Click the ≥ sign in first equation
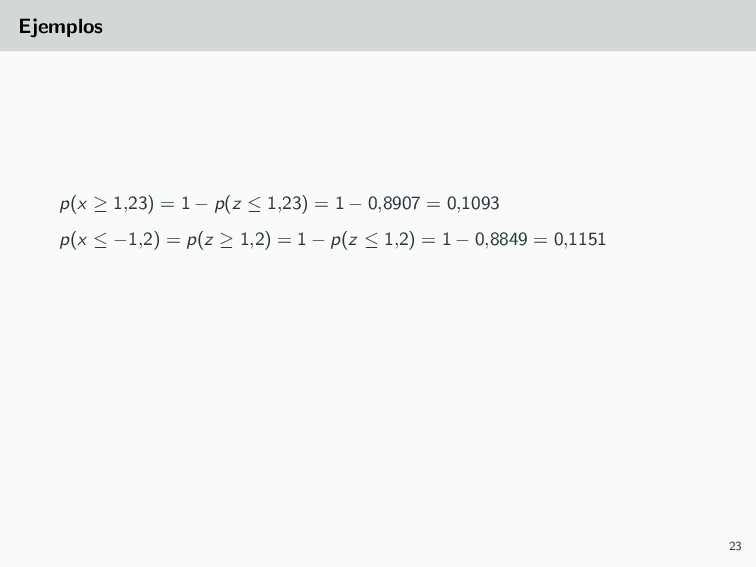 100,204
